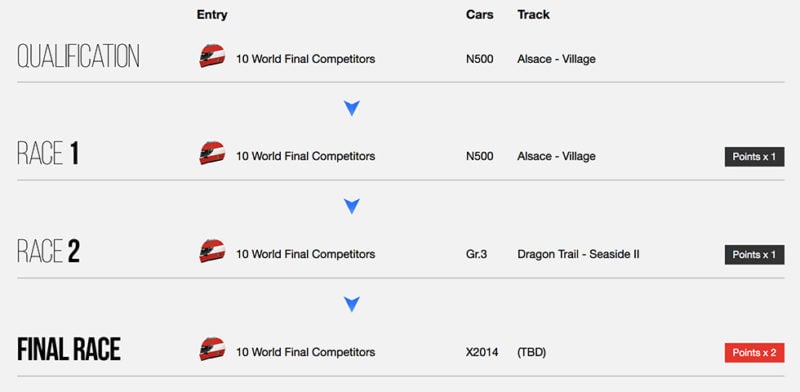Screen dimensions: 800x392
Task: Click blue arrow above Final Race row
Action: coord(352,304)
